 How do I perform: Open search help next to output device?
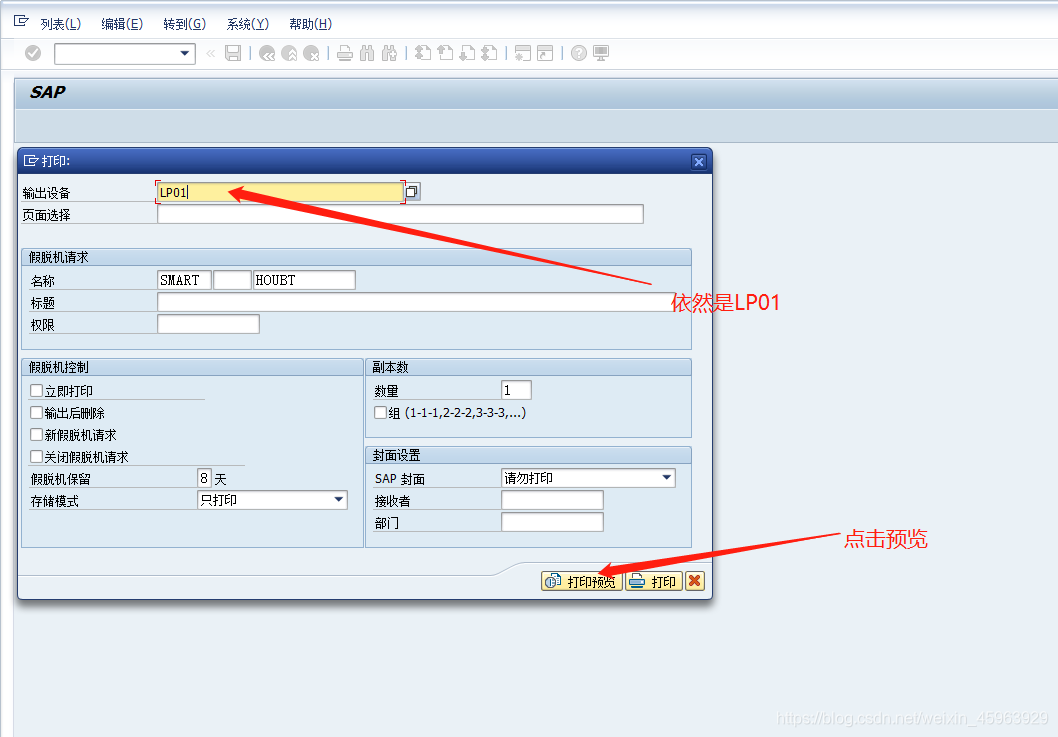[x=412, y=192]
